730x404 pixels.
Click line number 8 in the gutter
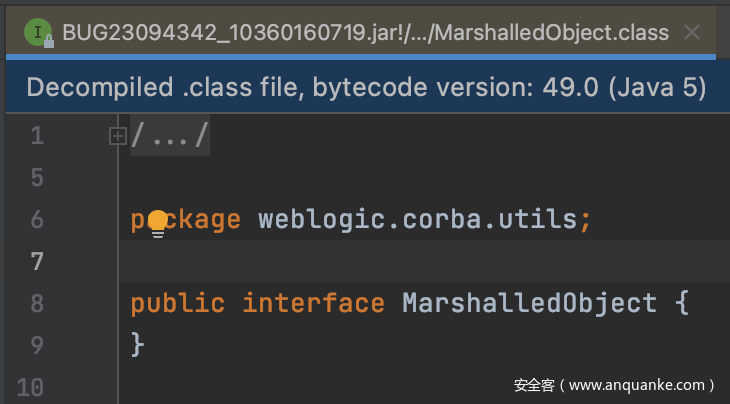[x=37, y=303]
